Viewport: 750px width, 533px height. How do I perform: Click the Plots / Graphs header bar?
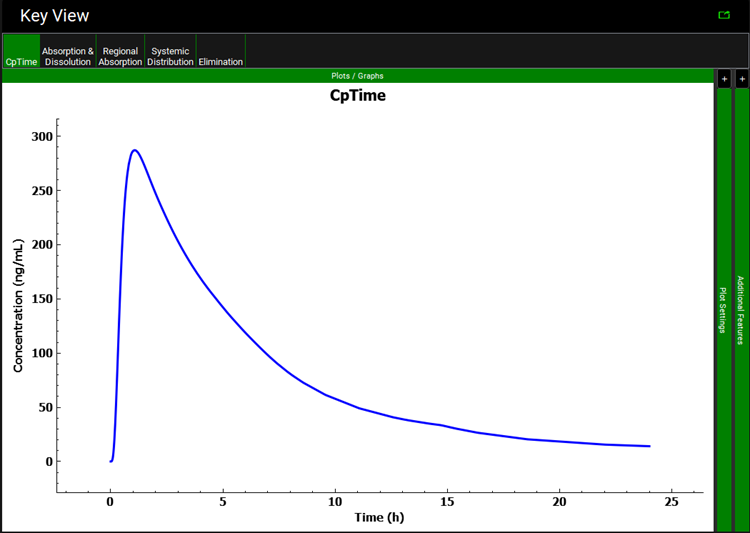[x=357, y=76]
